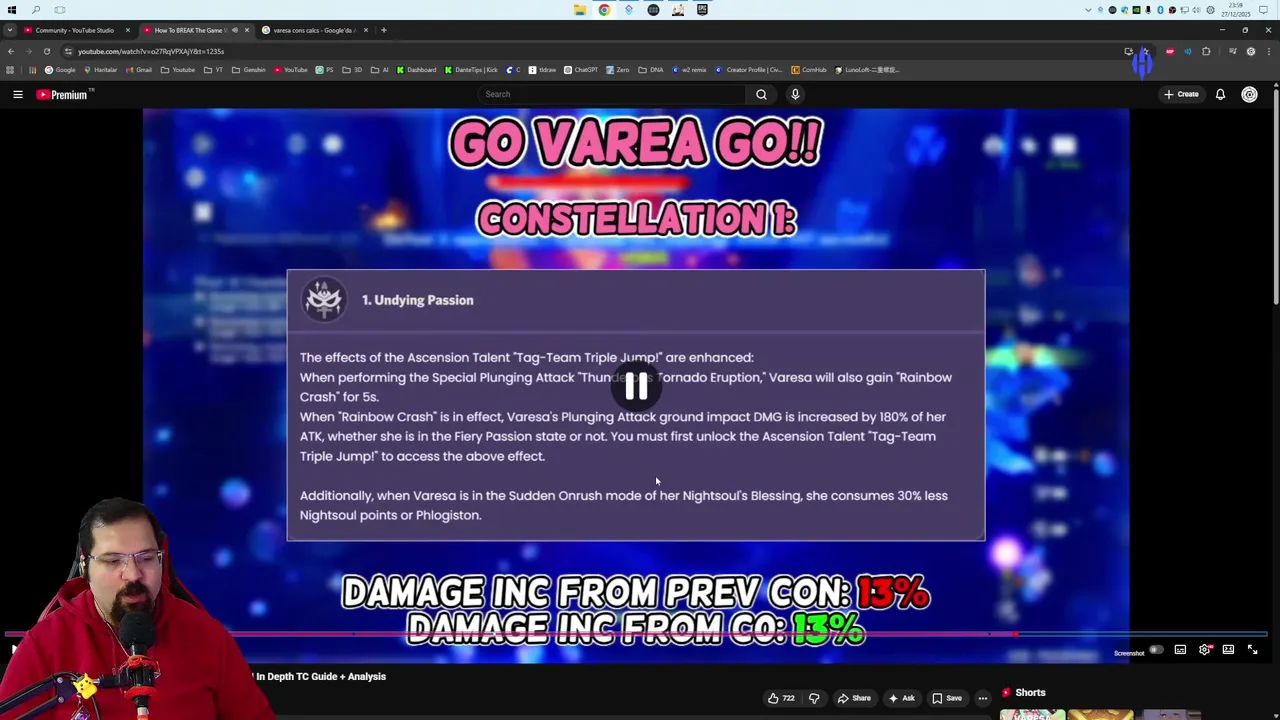
Task: Open the Dashboard bookmark
Action: [416, 70]
